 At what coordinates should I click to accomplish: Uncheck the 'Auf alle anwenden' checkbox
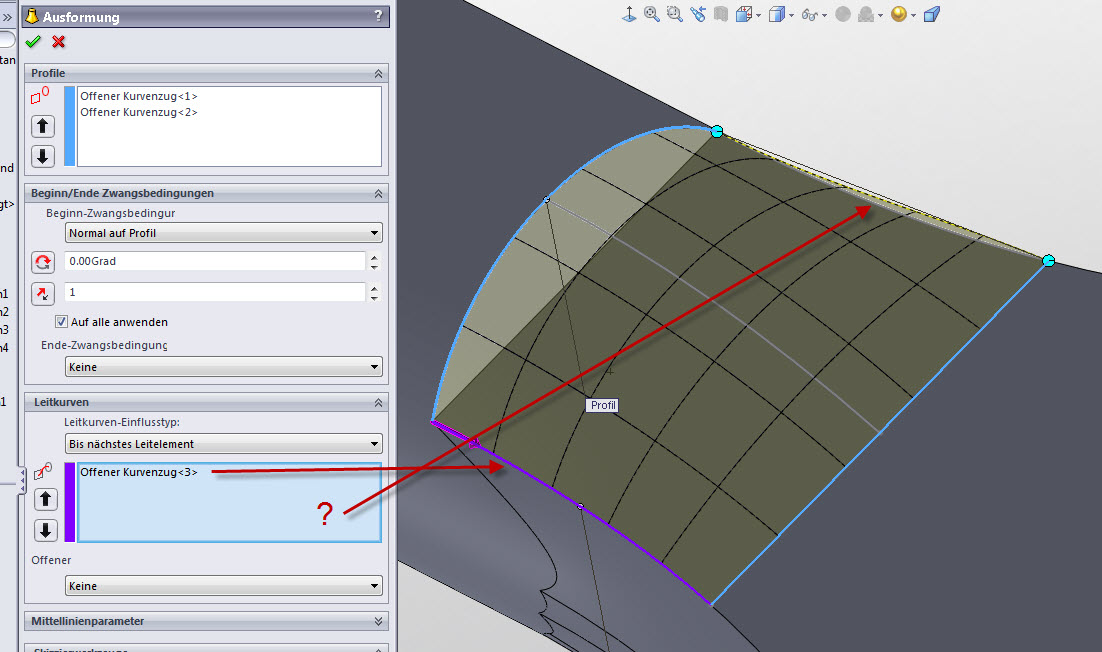coord(61,322)
